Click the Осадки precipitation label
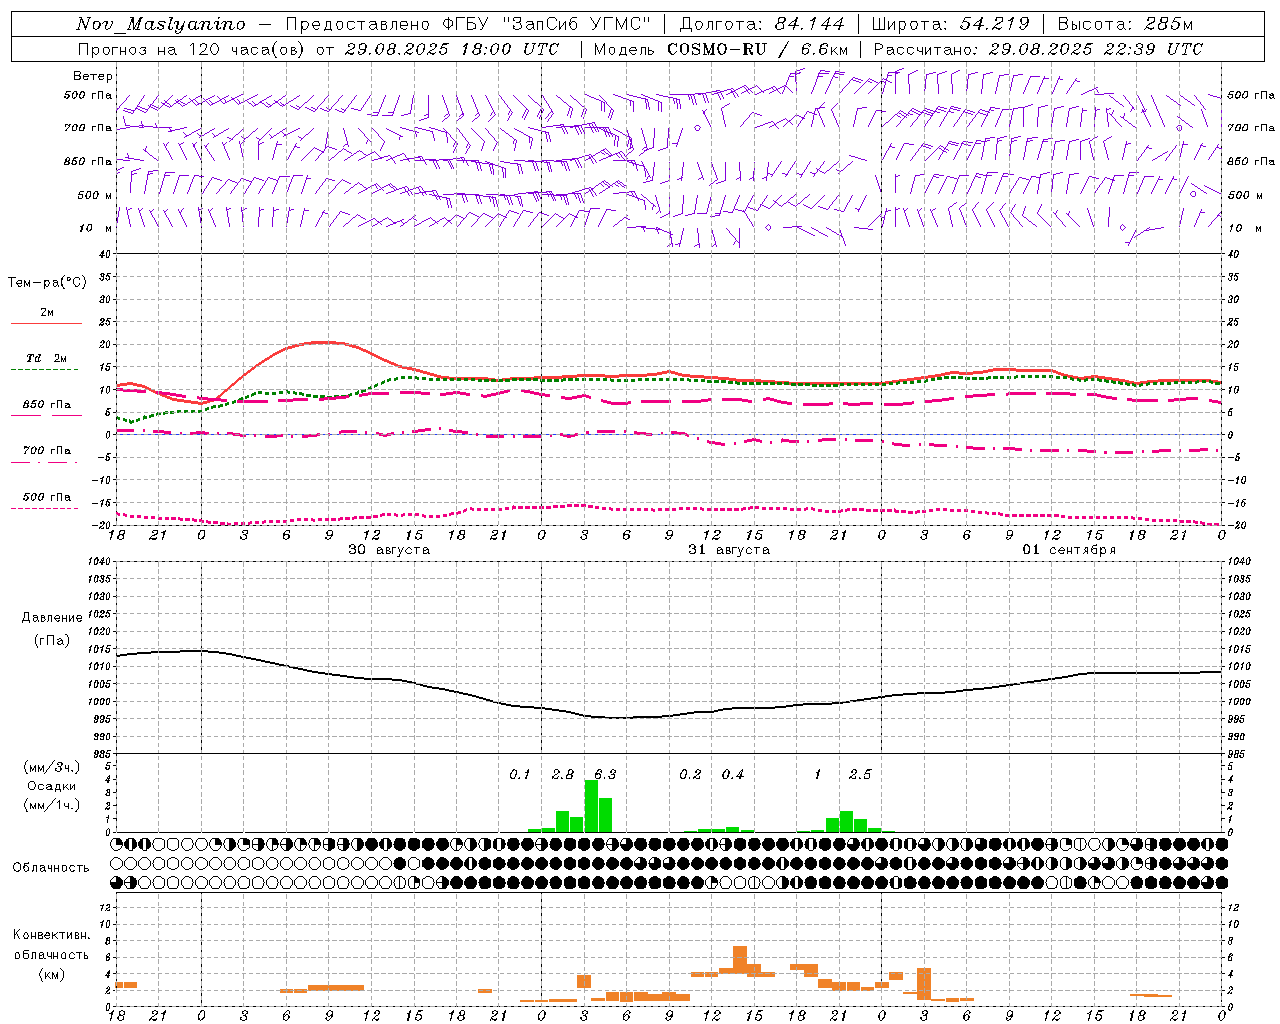 point(52,786)
